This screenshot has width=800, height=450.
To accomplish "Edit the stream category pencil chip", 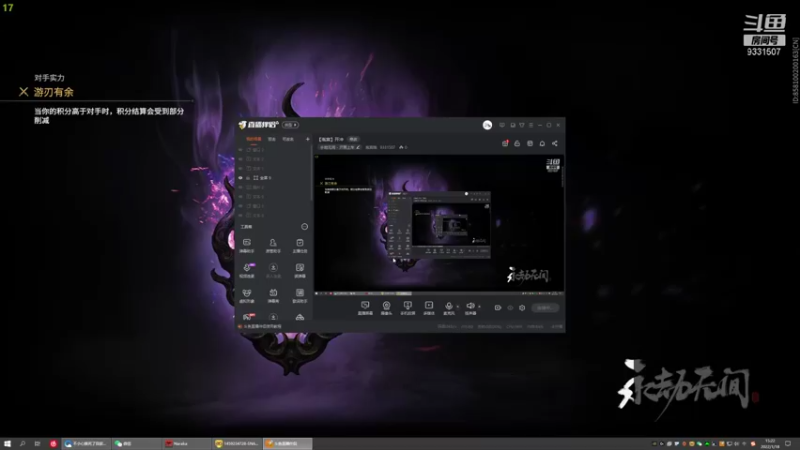I will pyautogui.click(x=340, y=147).
